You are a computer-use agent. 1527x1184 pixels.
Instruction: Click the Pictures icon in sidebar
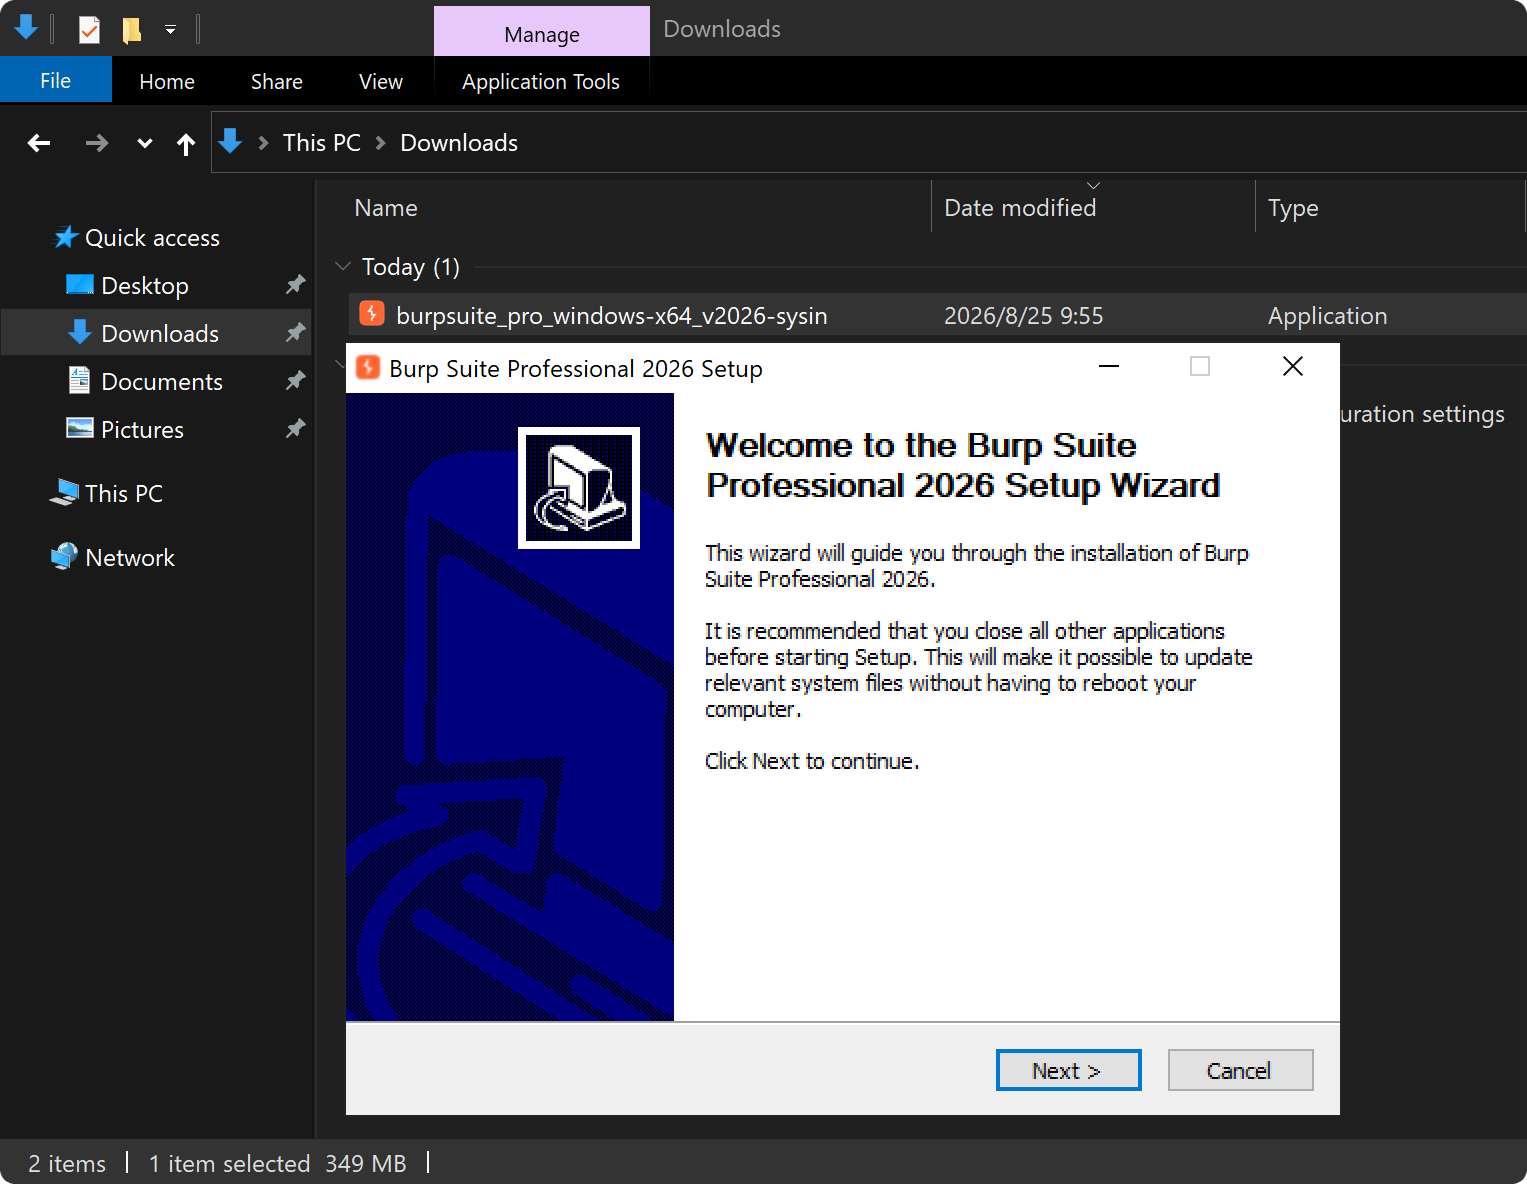tap(80, 428)
